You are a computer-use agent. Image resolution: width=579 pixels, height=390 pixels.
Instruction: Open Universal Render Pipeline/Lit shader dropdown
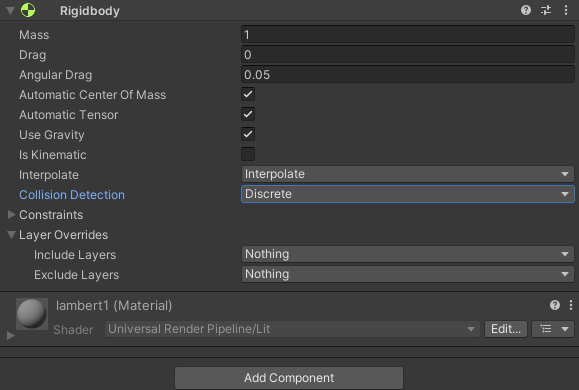point(292,329)
